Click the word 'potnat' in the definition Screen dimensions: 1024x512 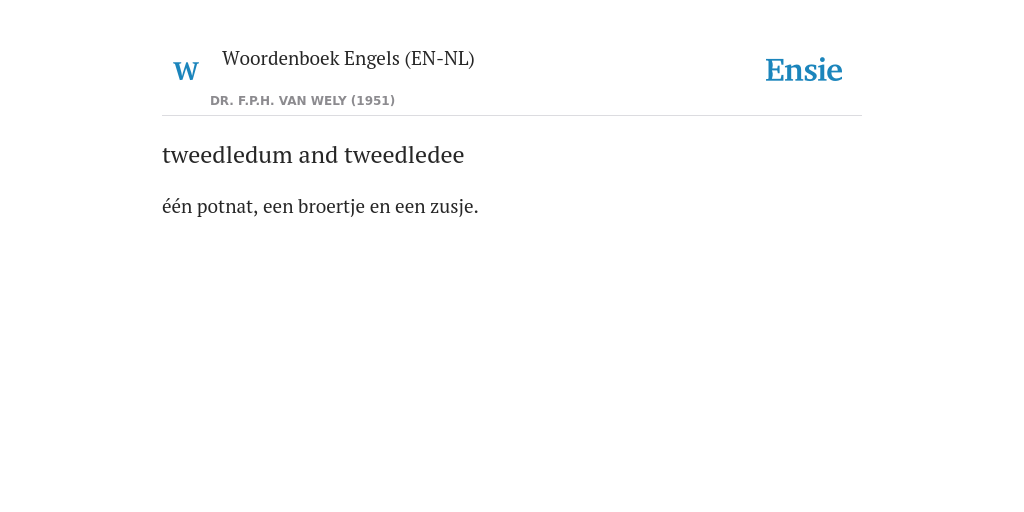coord(227,206)
